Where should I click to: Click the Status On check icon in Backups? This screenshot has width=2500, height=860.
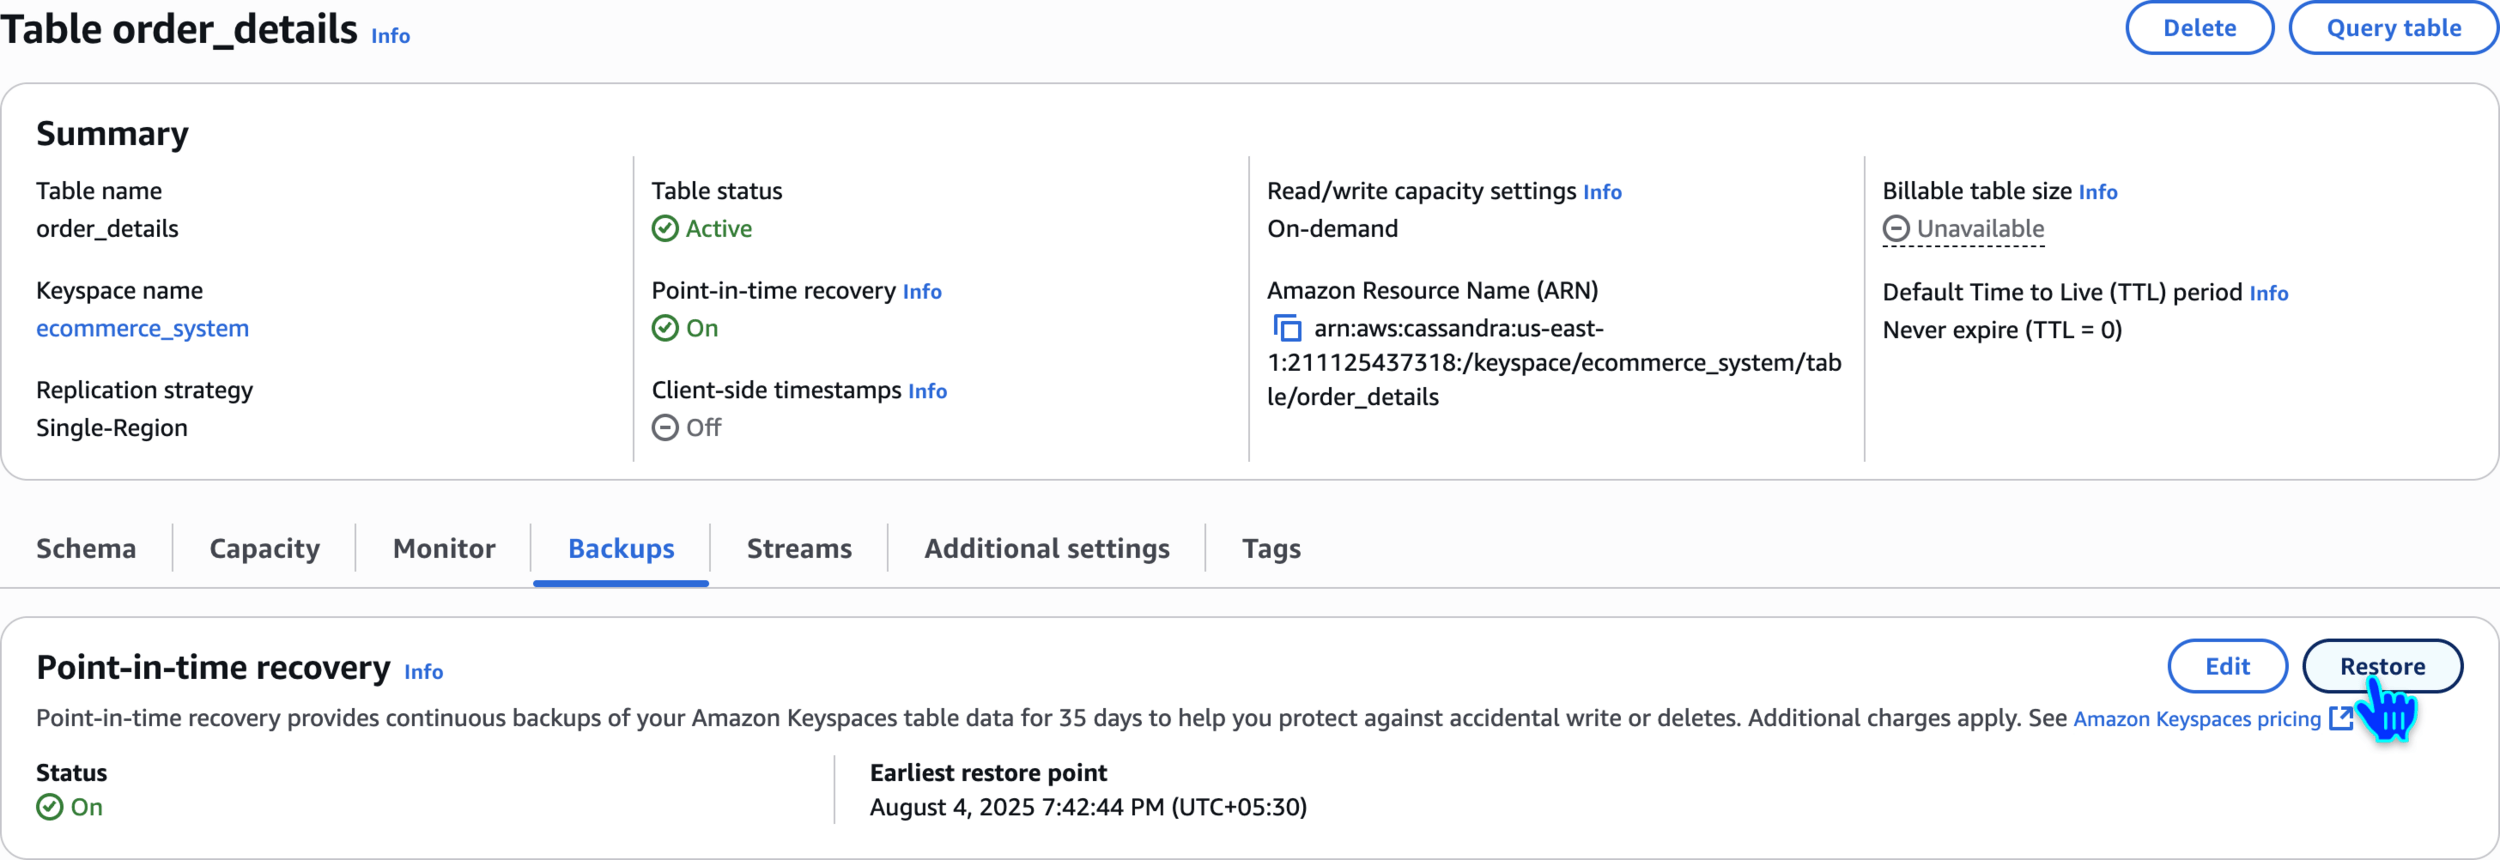tap(49, 807)
